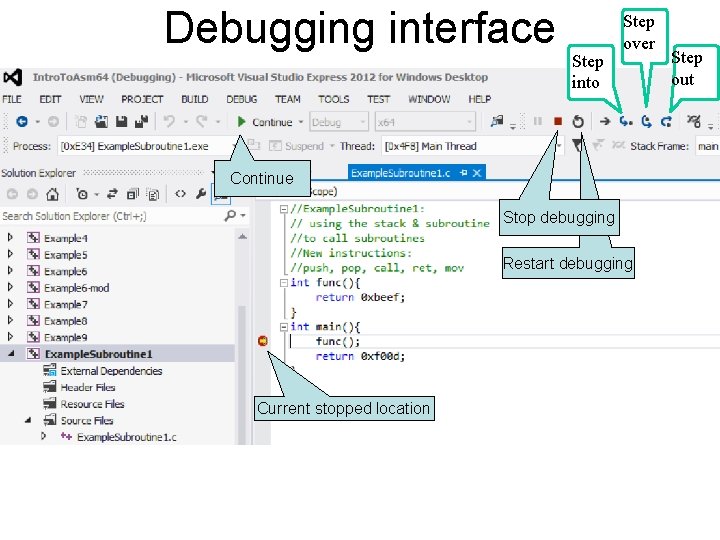Open the FILE menu
Image resolution: width=720 pixels, height=540 pixels.
click(11, 99)
